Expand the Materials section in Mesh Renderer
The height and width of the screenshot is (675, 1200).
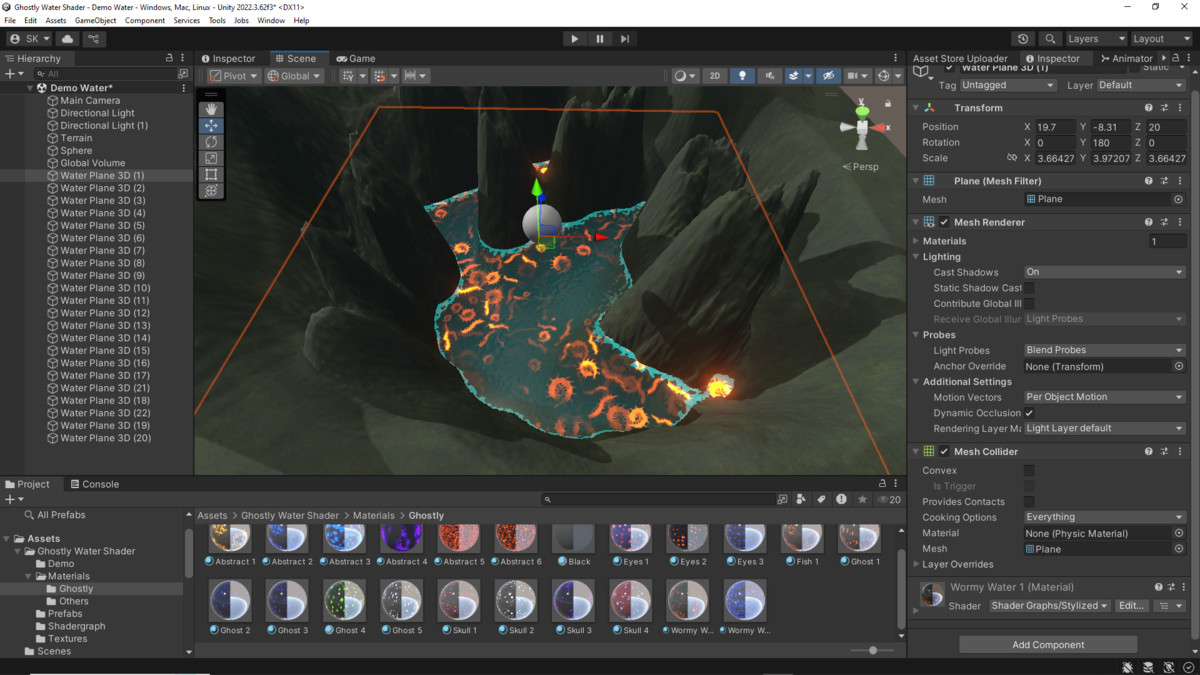pyautogui.click(x=917, y=241)
